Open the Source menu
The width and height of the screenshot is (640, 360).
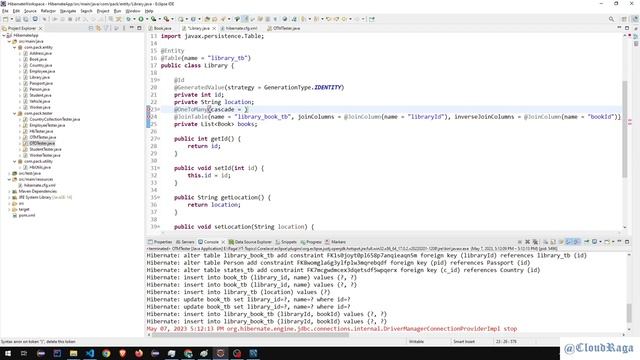point(30,11)
